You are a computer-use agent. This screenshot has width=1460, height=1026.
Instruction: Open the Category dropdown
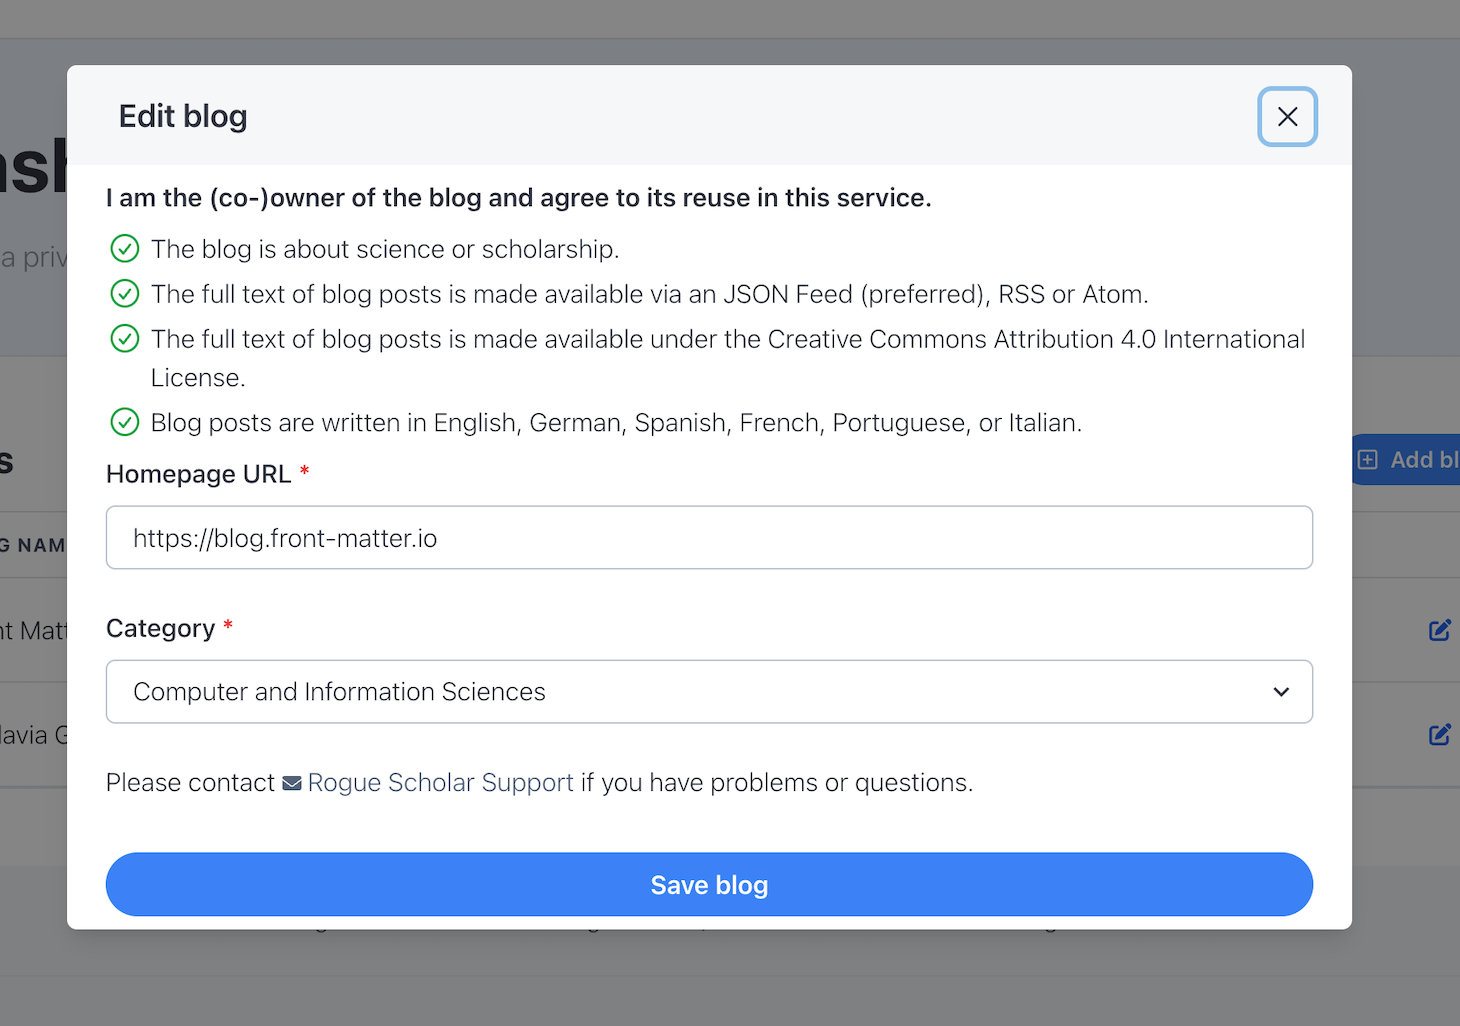[708, 692]
